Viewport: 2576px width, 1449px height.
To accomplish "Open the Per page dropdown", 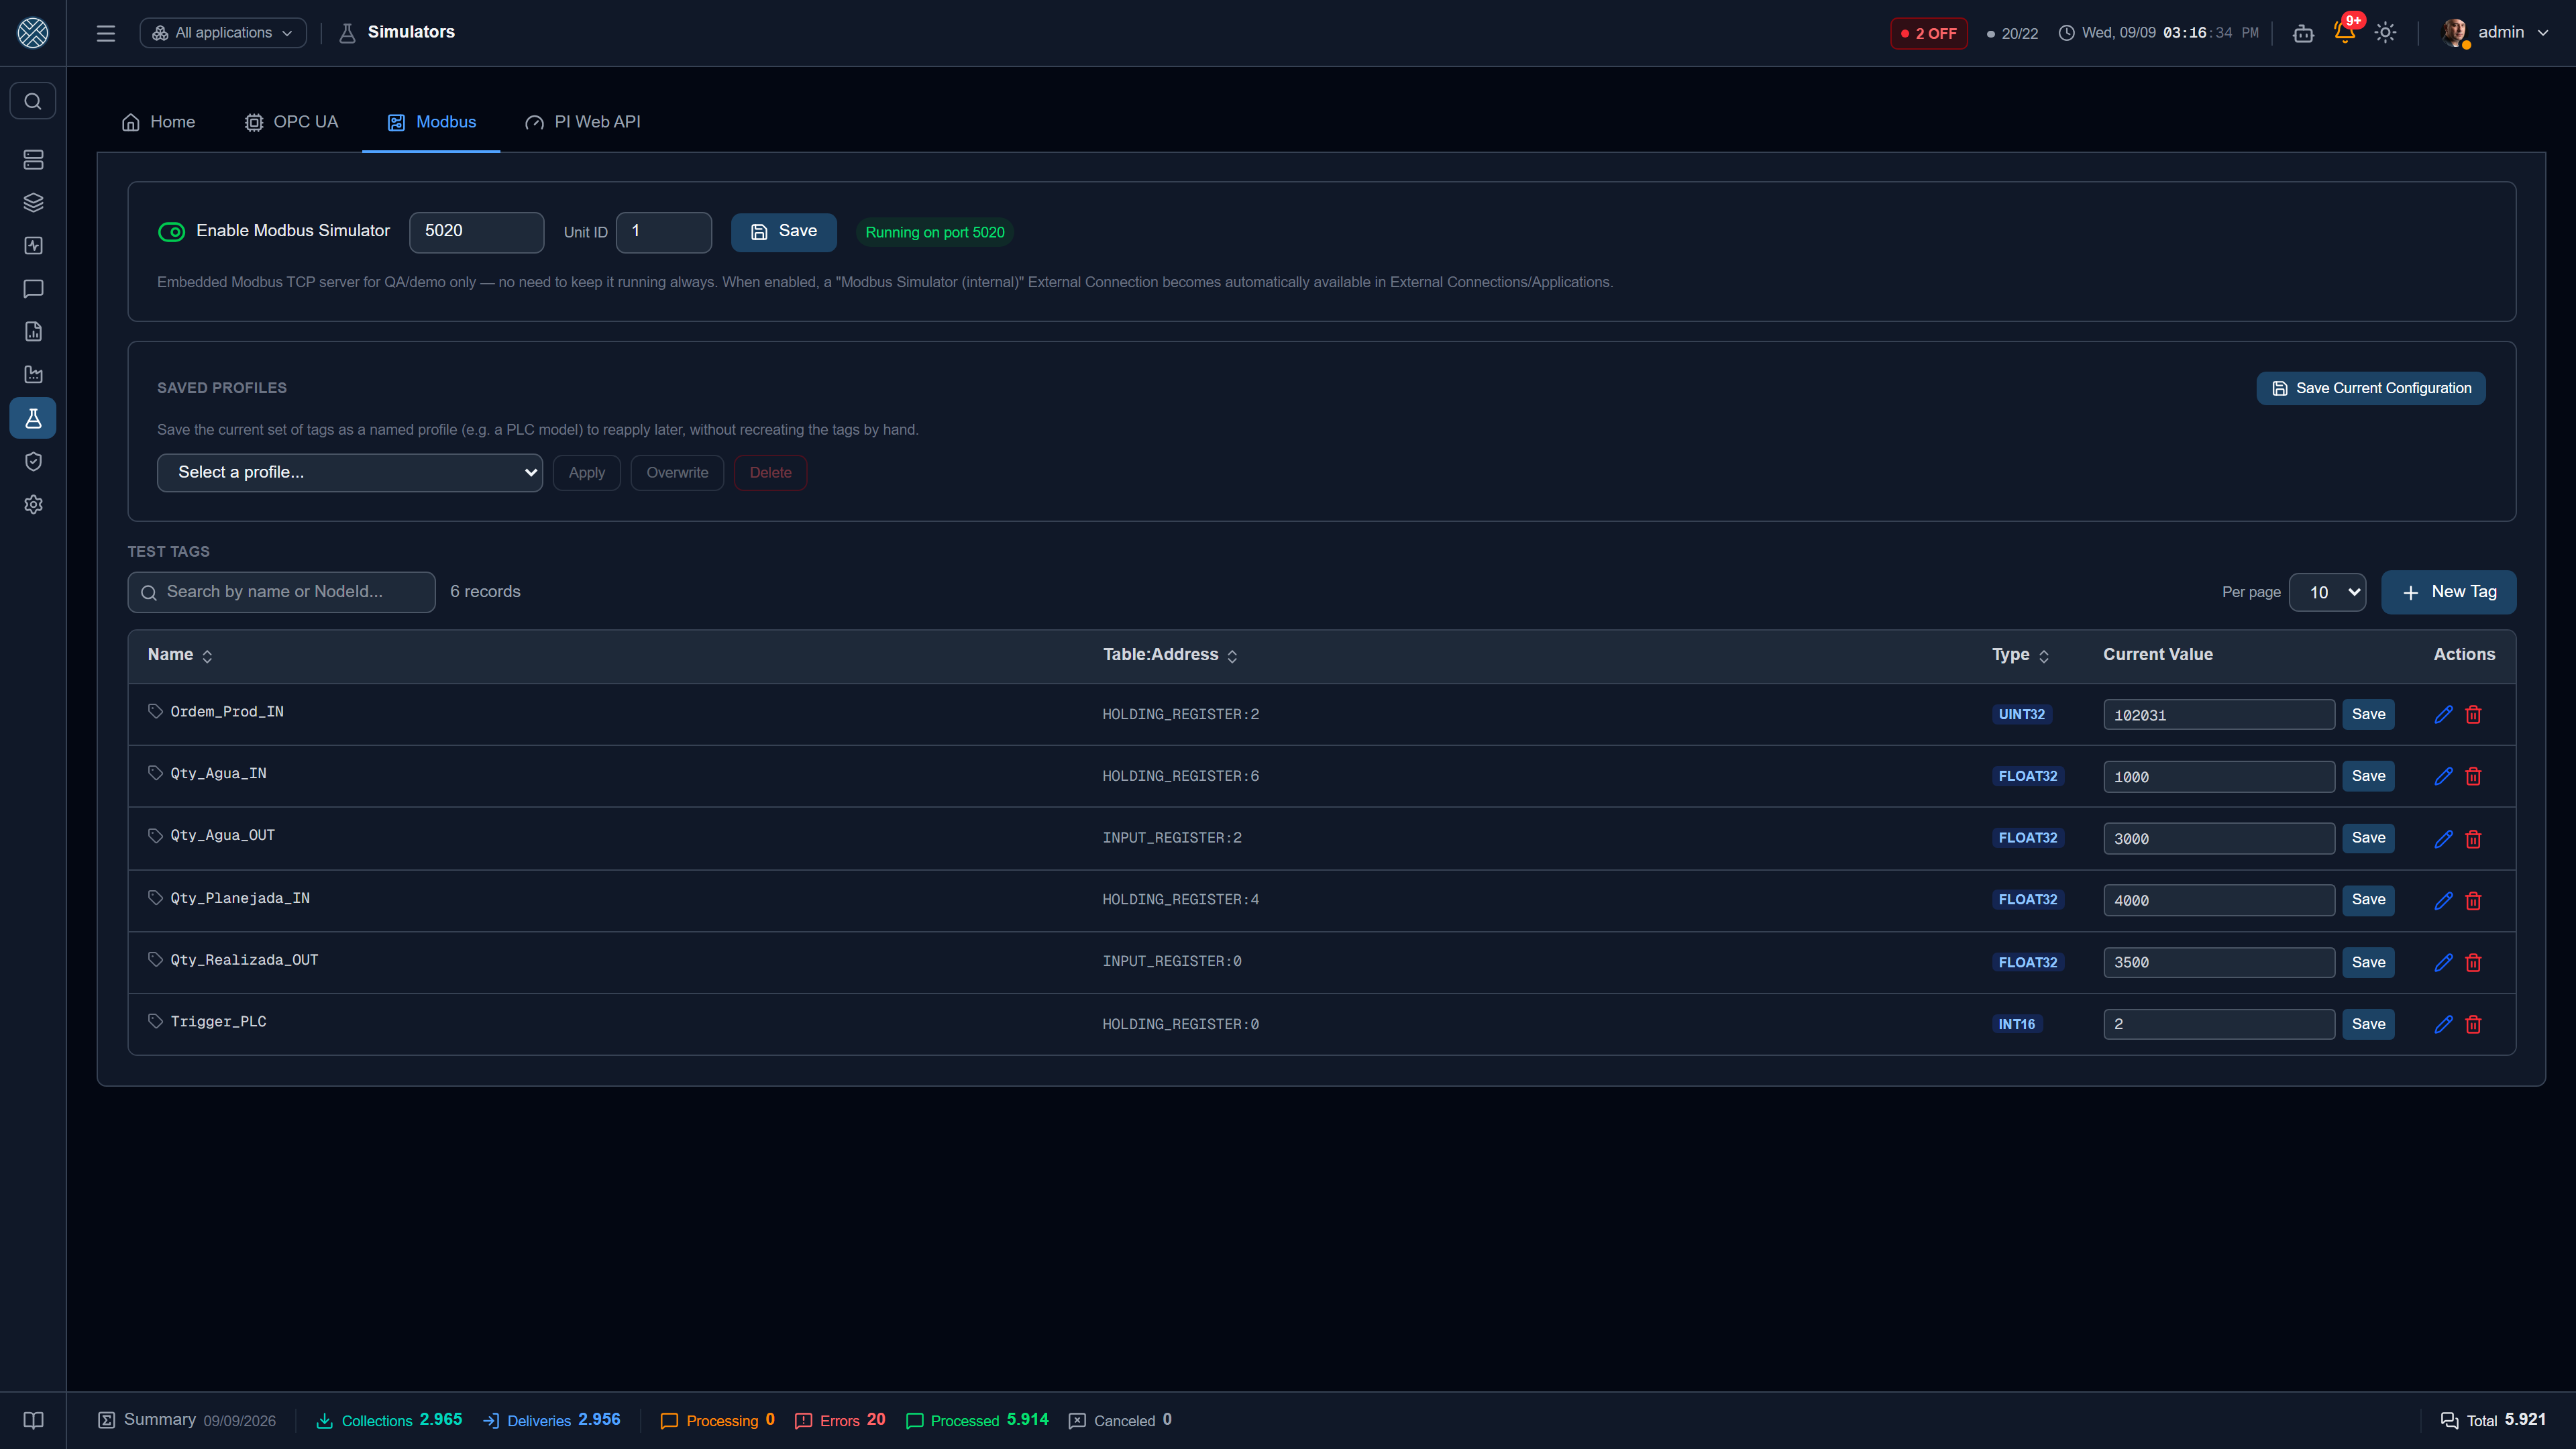I will tap(2327, 592).
